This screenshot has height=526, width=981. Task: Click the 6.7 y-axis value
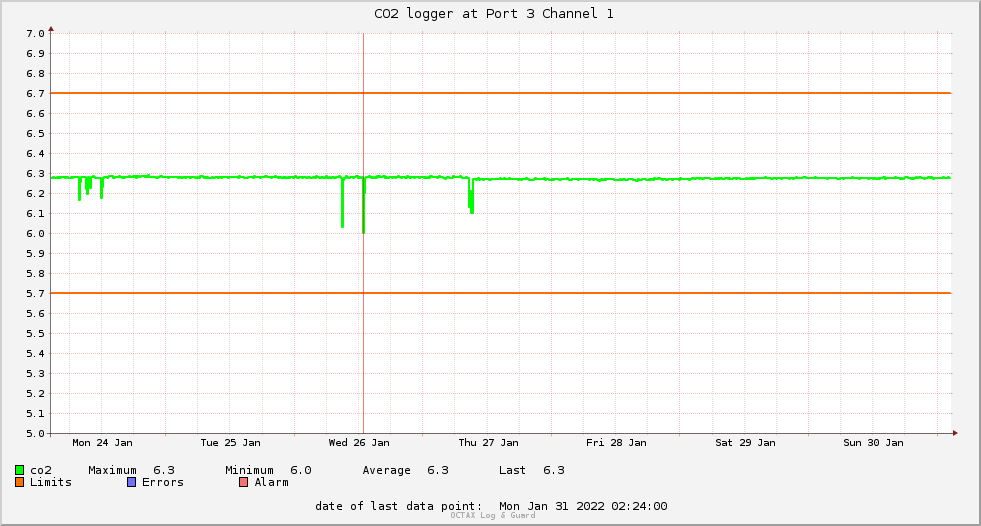coord(35,94)
